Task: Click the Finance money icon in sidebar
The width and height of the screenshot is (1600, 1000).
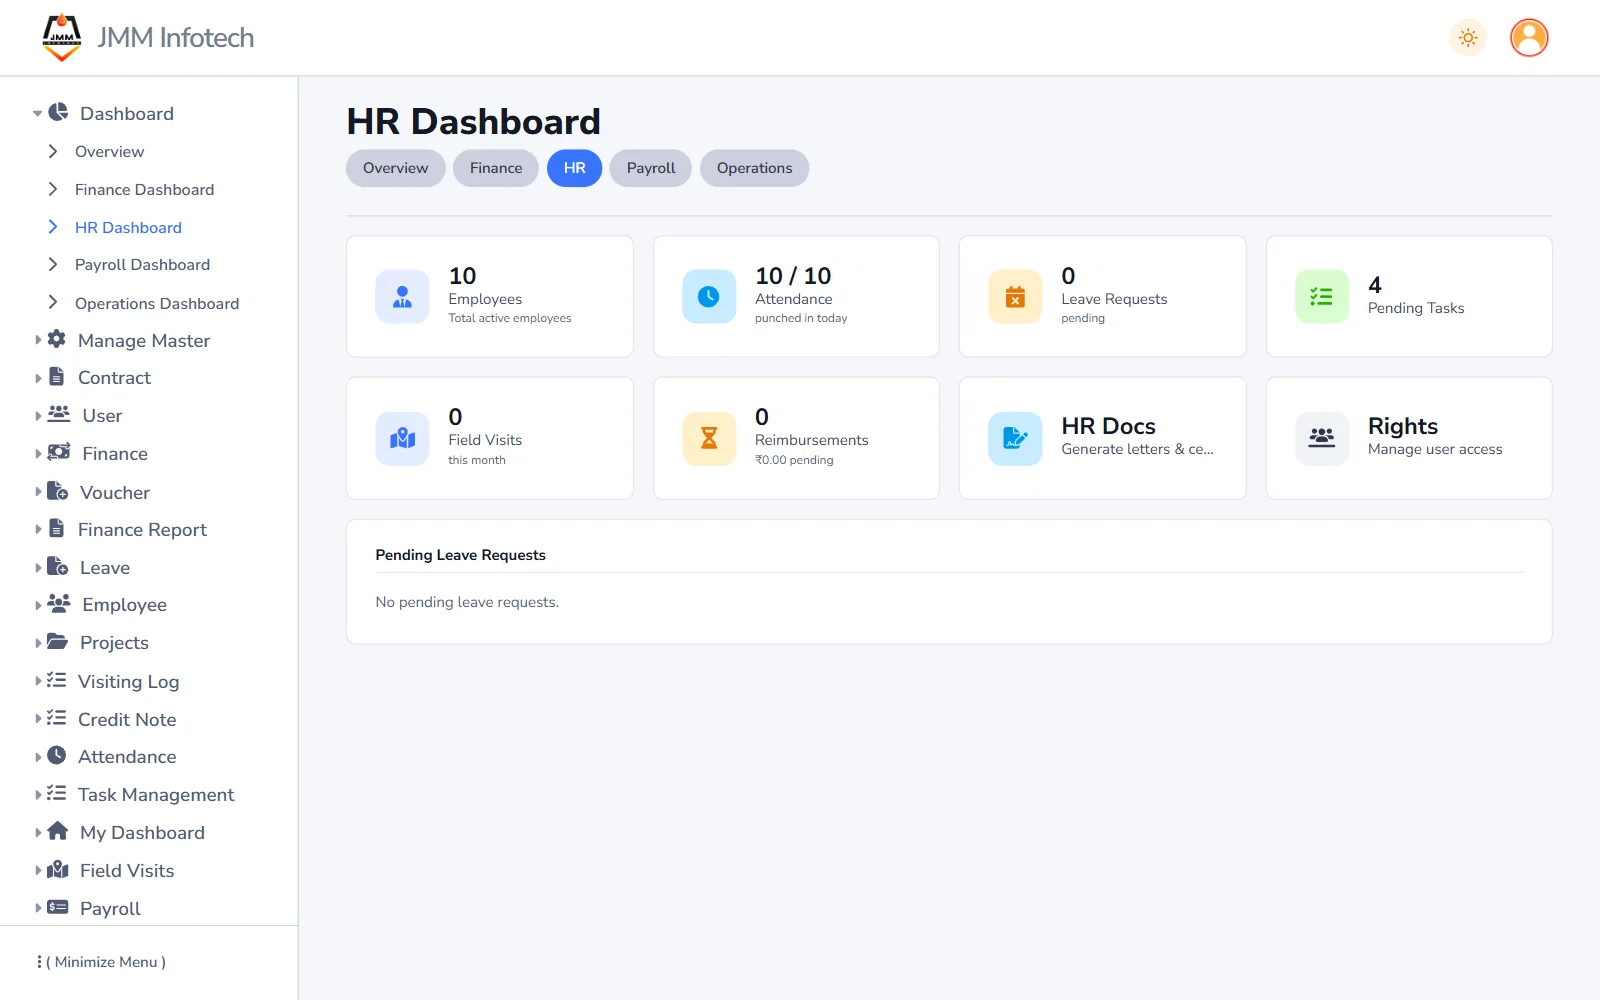Action: (x=59, y=452)
